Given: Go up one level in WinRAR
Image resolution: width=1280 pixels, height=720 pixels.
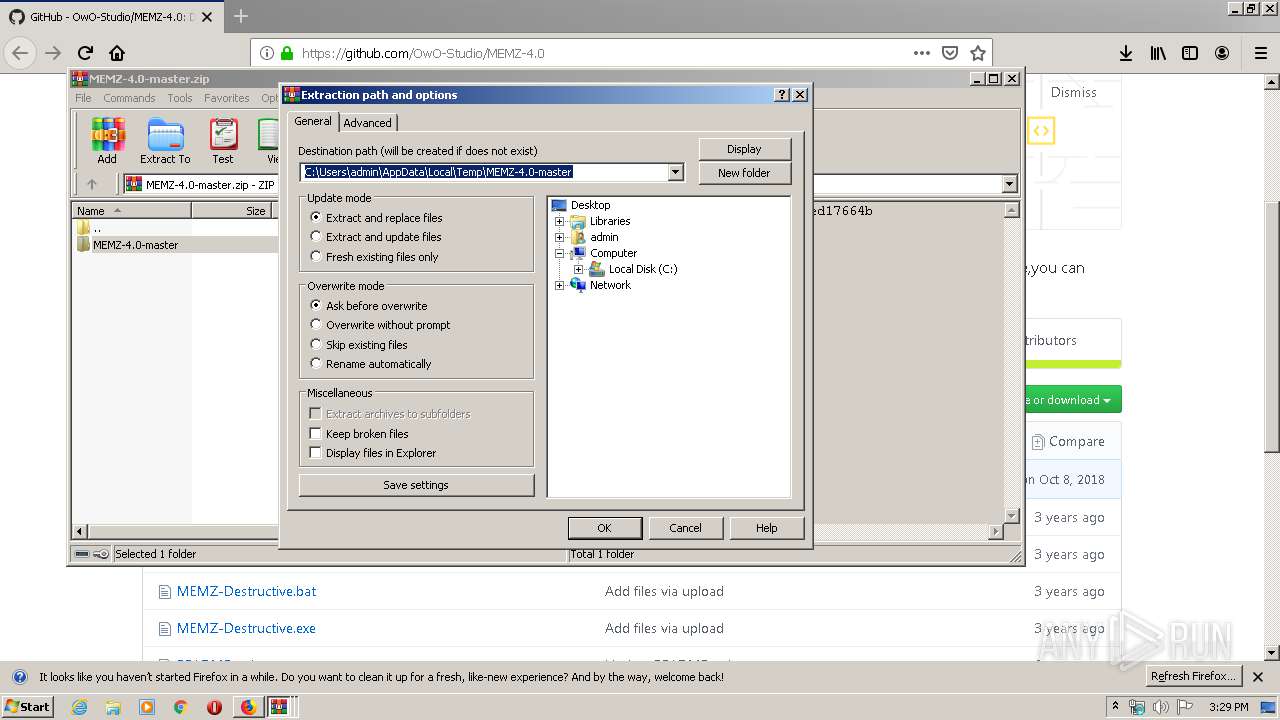Looking at the screenshot, I should click(92, 184).
